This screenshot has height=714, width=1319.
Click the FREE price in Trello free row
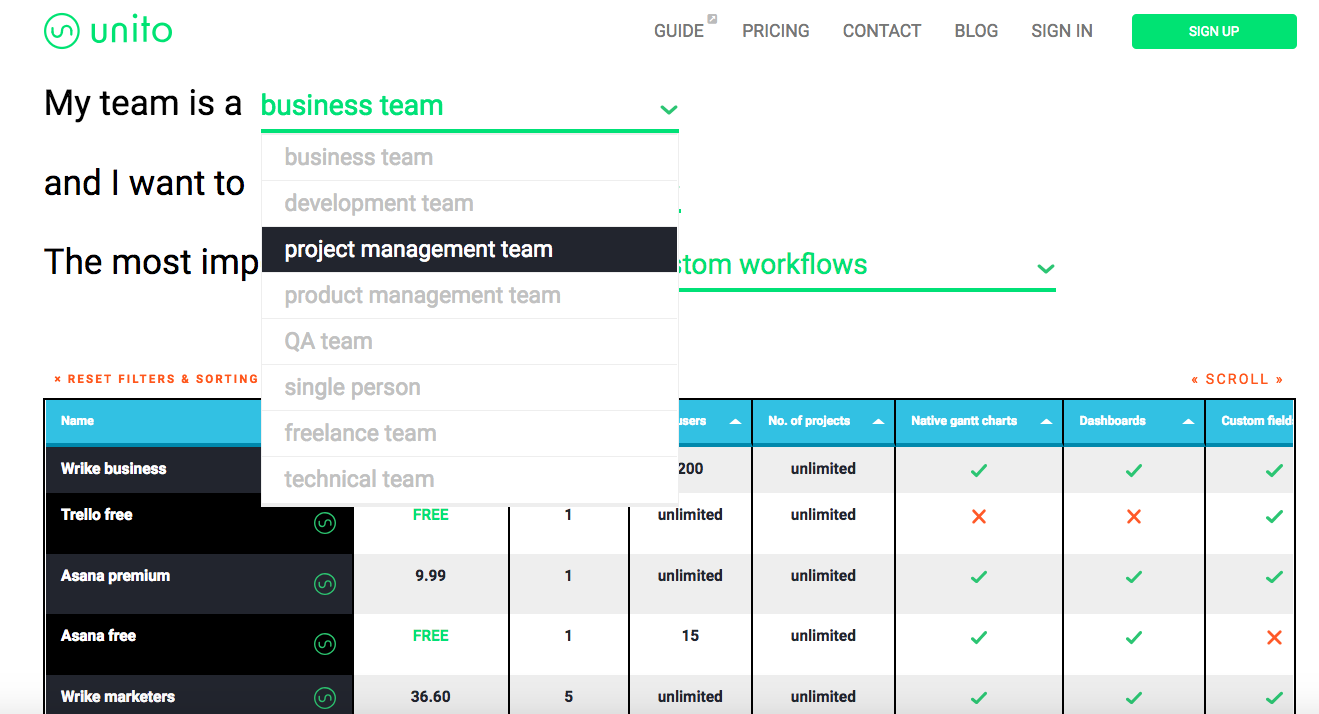pos(431,514)
